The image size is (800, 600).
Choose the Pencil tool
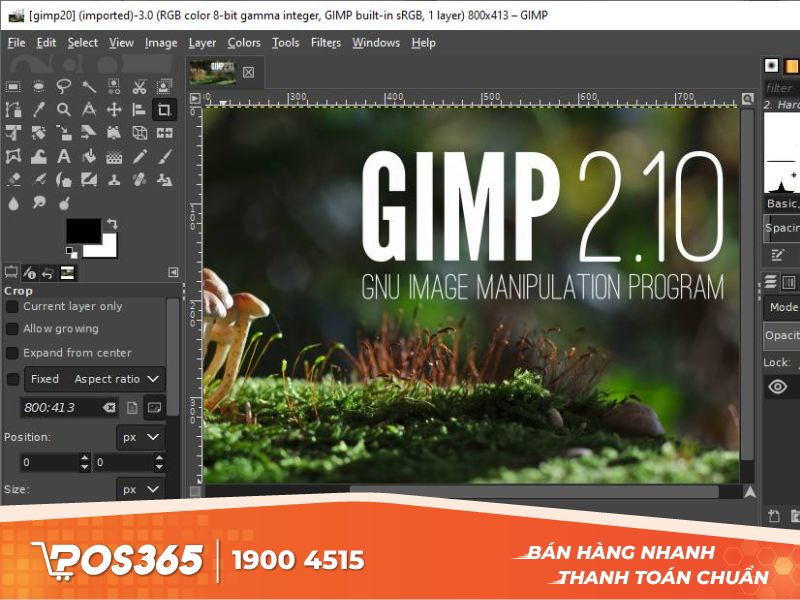pyautogui.click(x=139, y=156)
